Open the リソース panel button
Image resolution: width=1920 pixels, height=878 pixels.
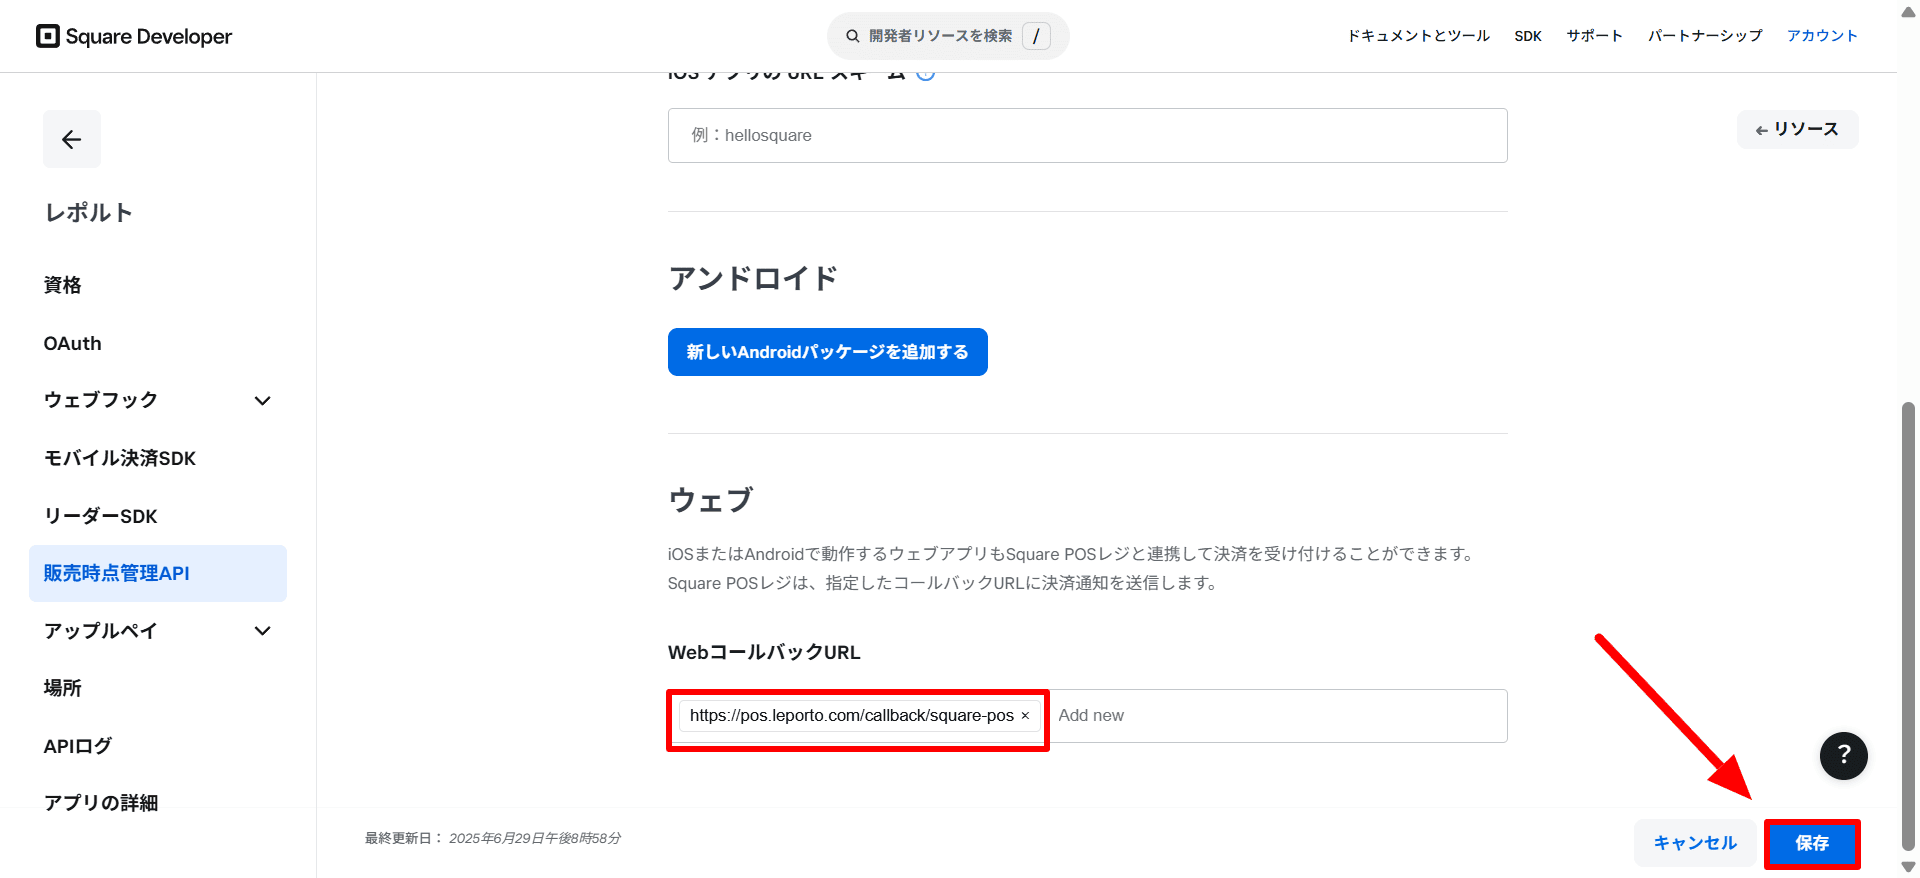(1797, 129)
